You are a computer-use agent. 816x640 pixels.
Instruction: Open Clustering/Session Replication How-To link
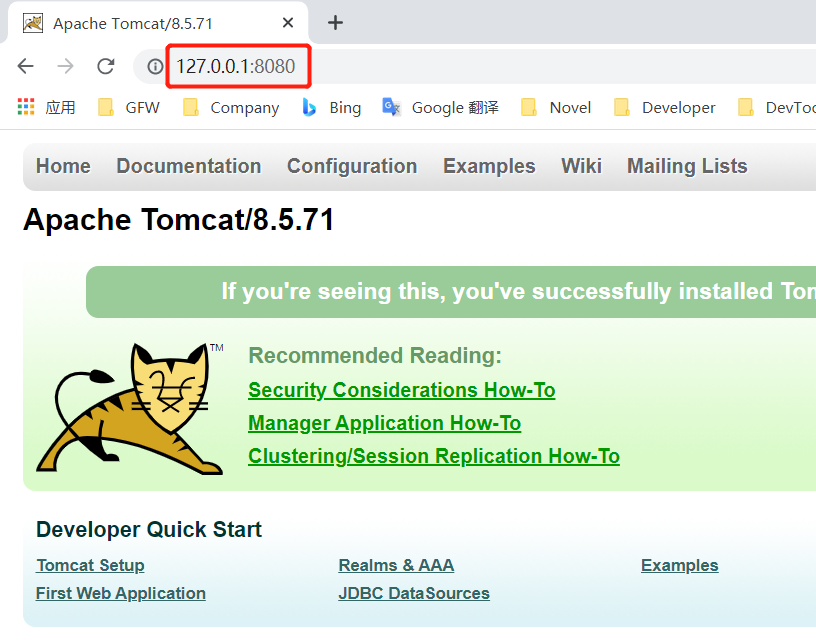tap(434, 456)
